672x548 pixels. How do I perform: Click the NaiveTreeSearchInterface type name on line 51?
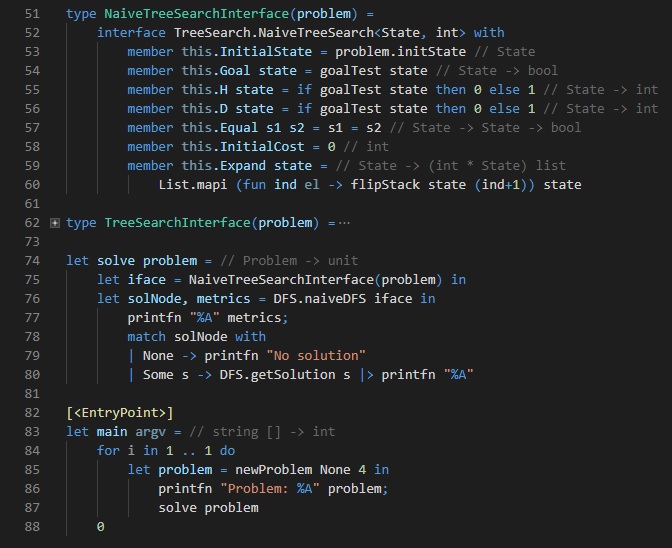coord(197,15)
